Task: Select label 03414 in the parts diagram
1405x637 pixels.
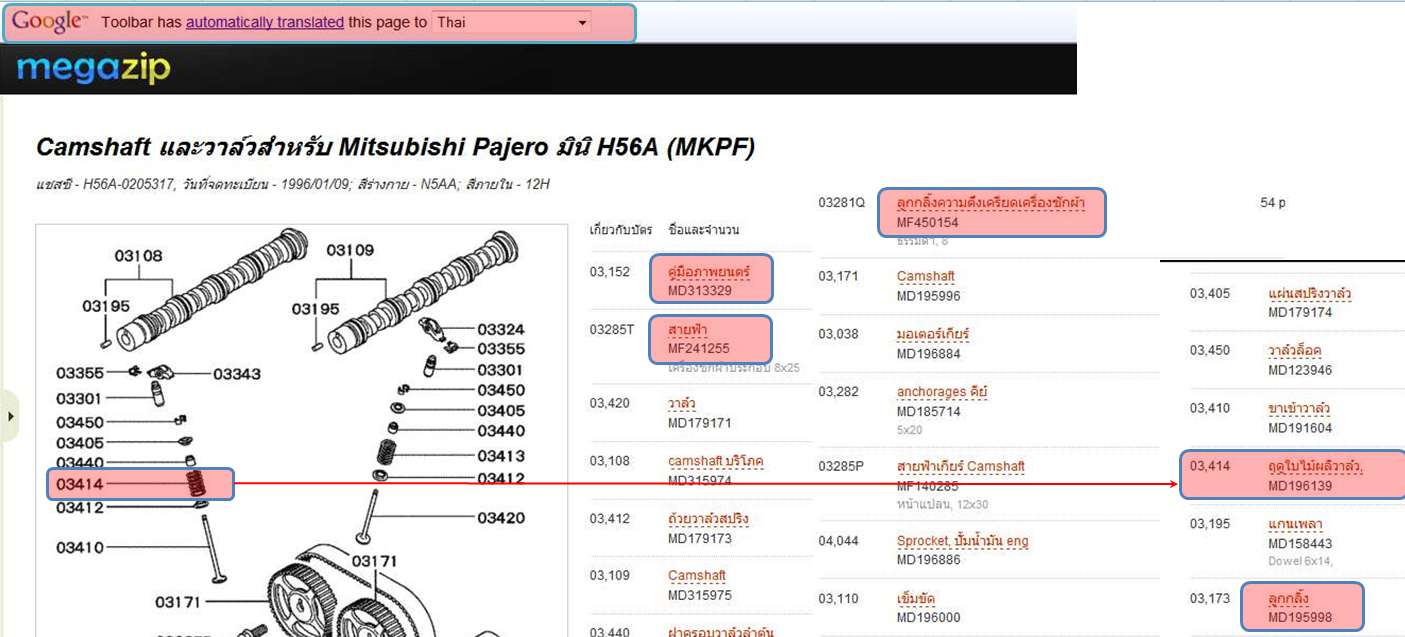Action: point(80,485)
